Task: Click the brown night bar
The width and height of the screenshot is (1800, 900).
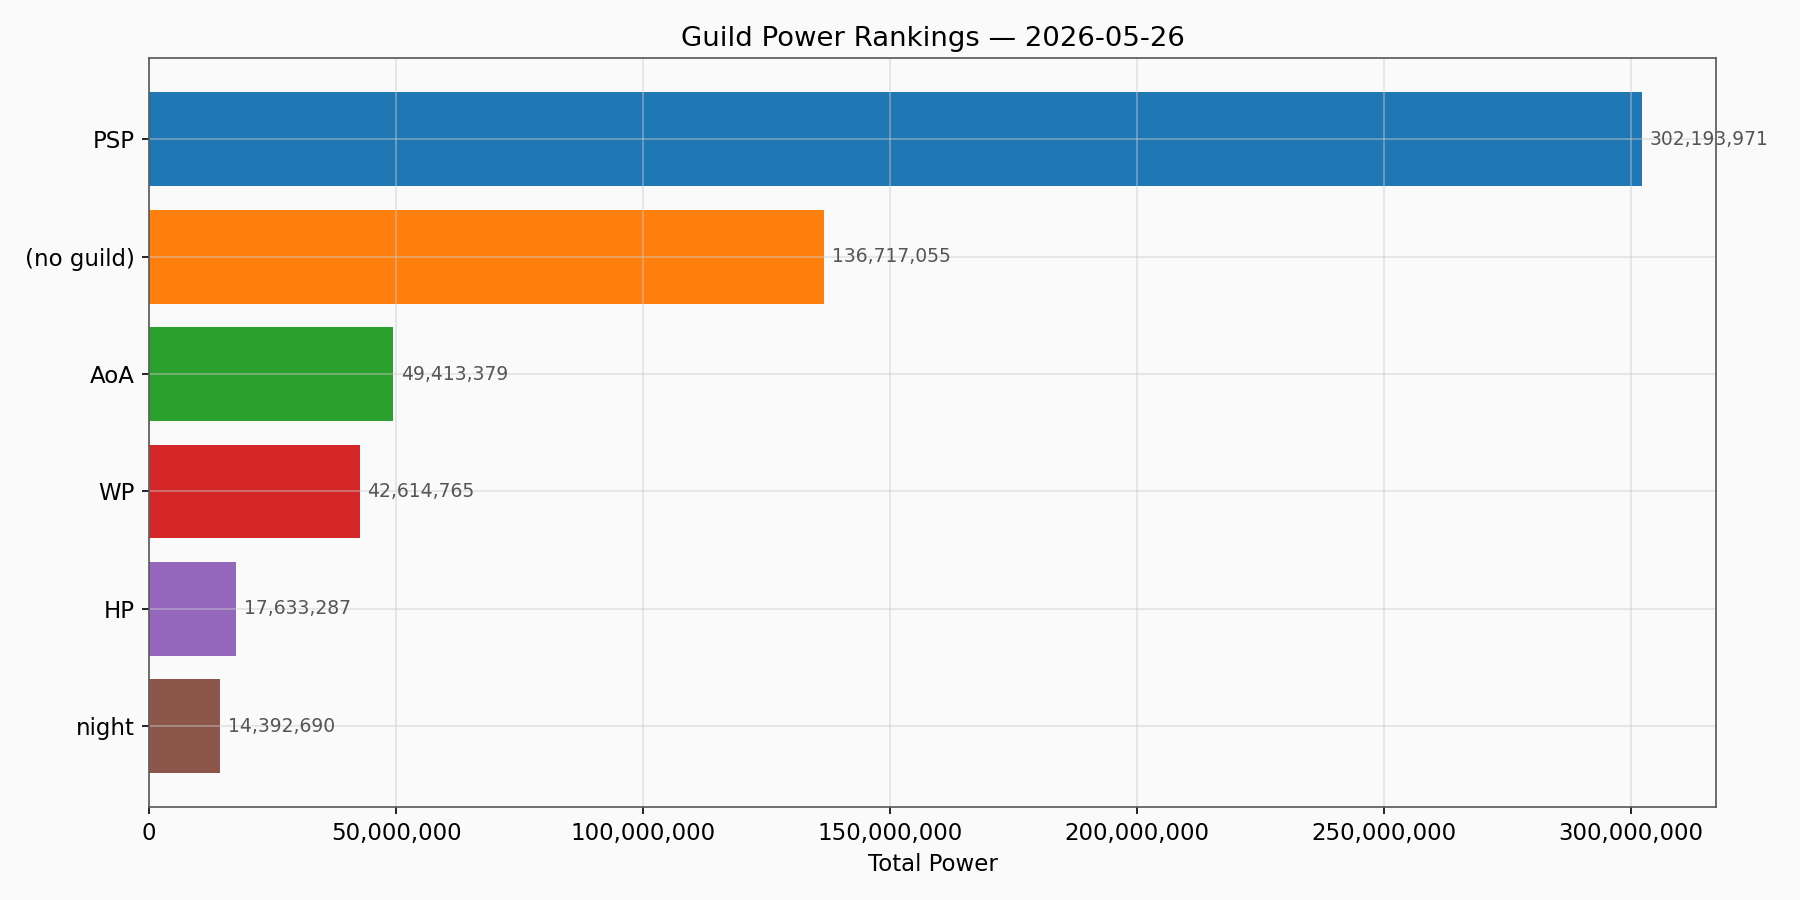Action: [x=184, y=726]
